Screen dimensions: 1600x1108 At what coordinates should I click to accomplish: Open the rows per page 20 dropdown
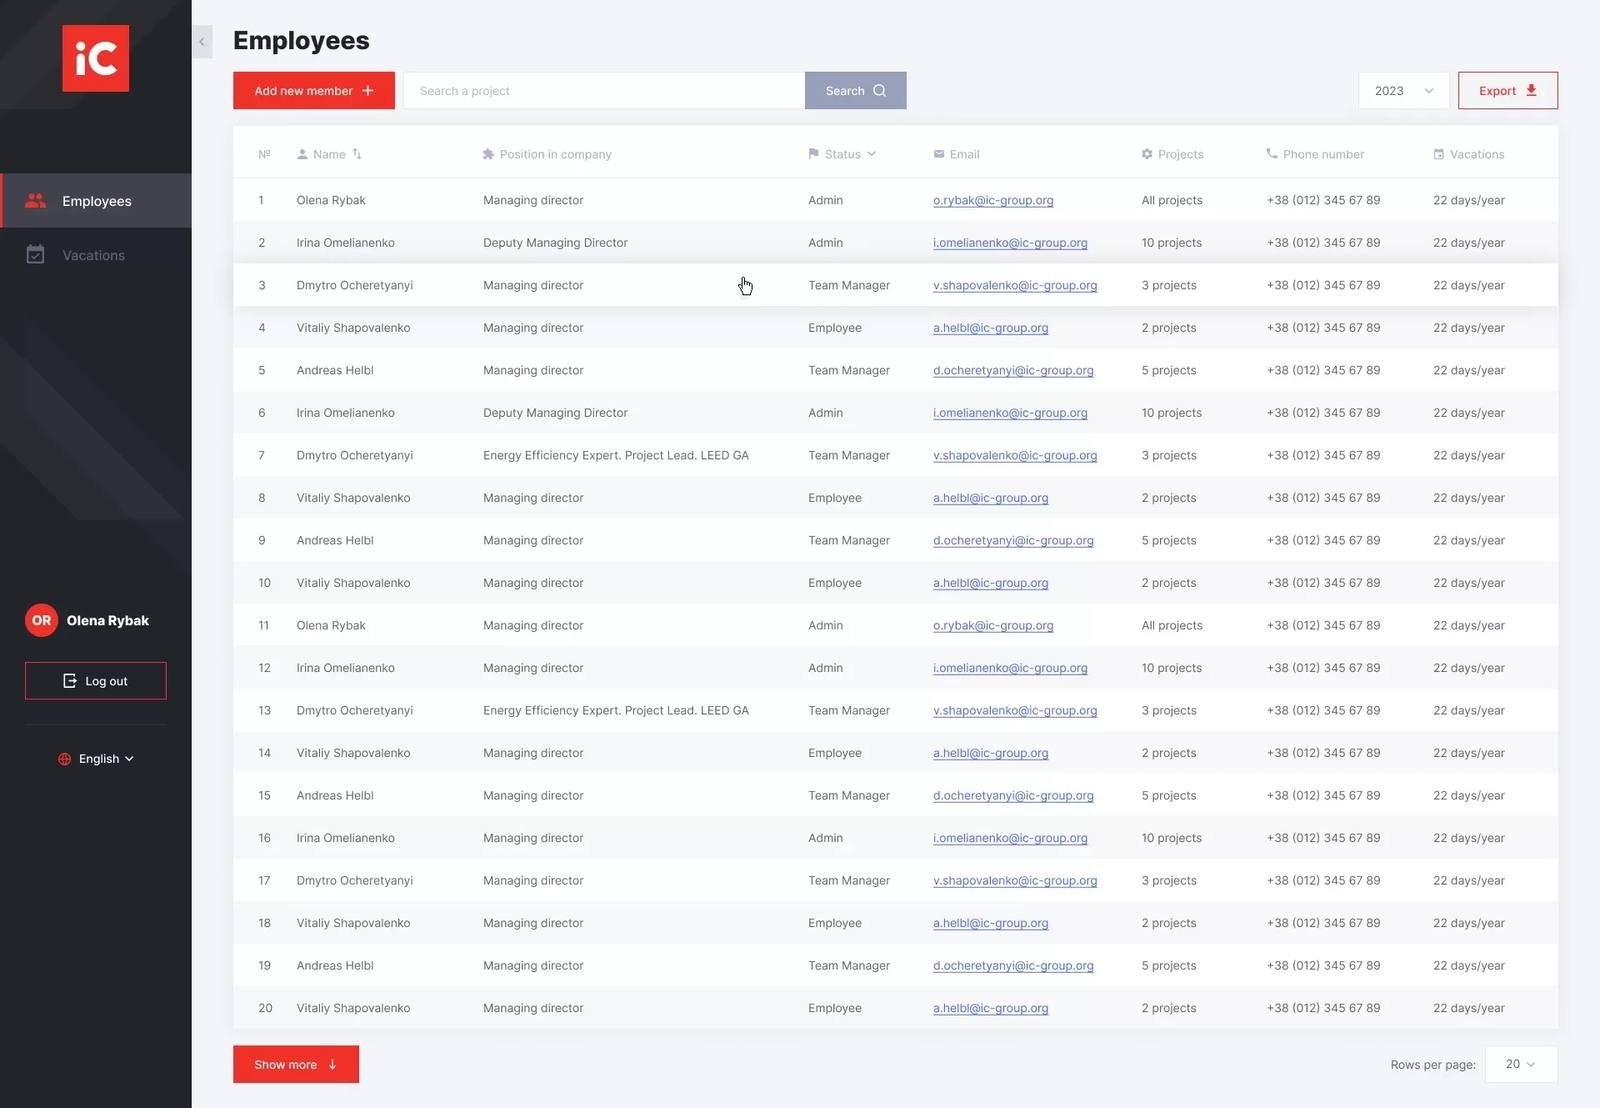[1521, 1064]
